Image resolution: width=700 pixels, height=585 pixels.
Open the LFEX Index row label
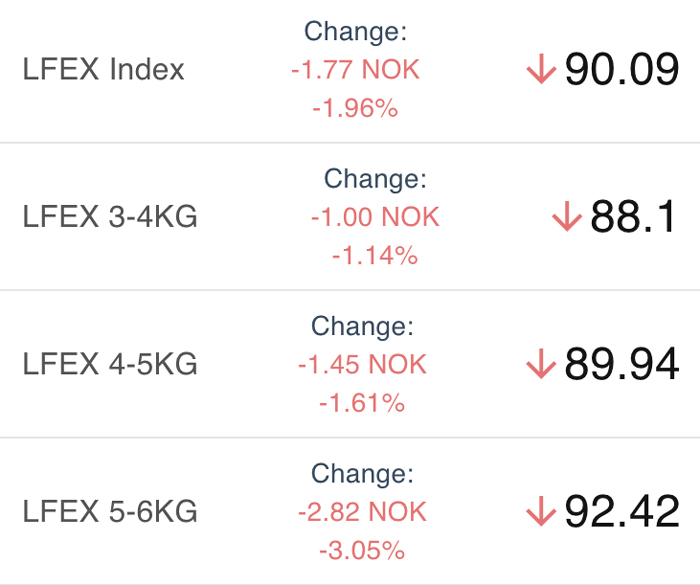tap(103, 69)
